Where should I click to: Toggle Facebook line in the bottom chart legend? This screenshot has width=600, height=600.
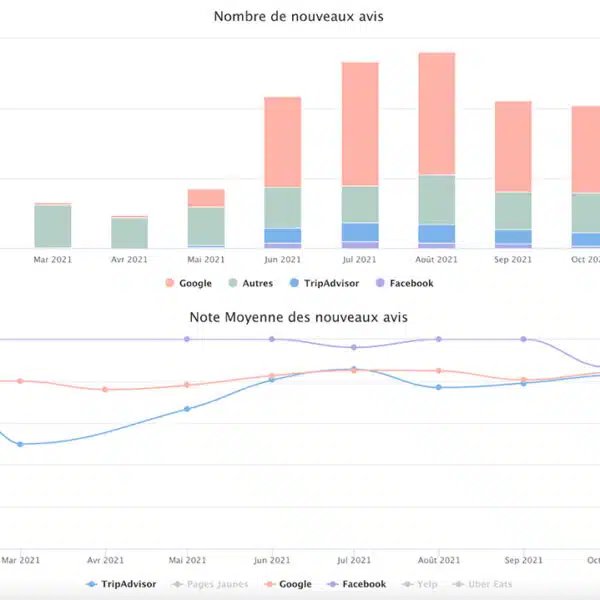pyautogui.click(x=357, y=584)
